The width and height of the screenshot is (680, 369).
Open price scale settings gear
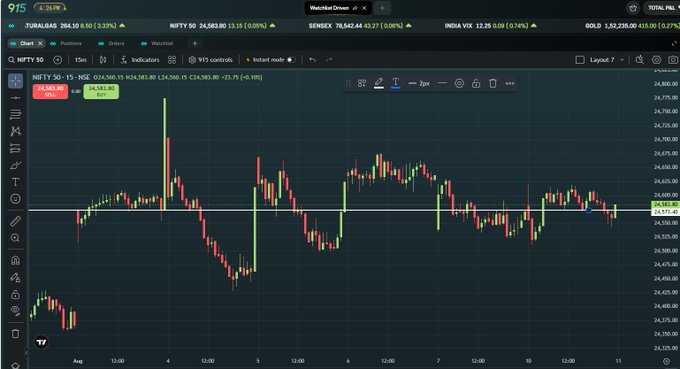coord(666,361)
